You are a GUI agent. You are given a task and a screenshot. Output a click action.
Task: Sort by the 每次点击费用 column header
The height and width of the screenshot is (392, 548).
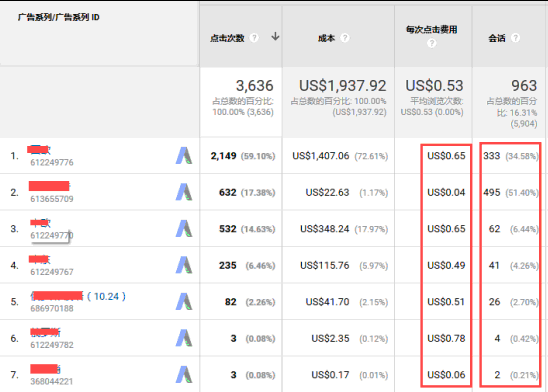[432, 30]
